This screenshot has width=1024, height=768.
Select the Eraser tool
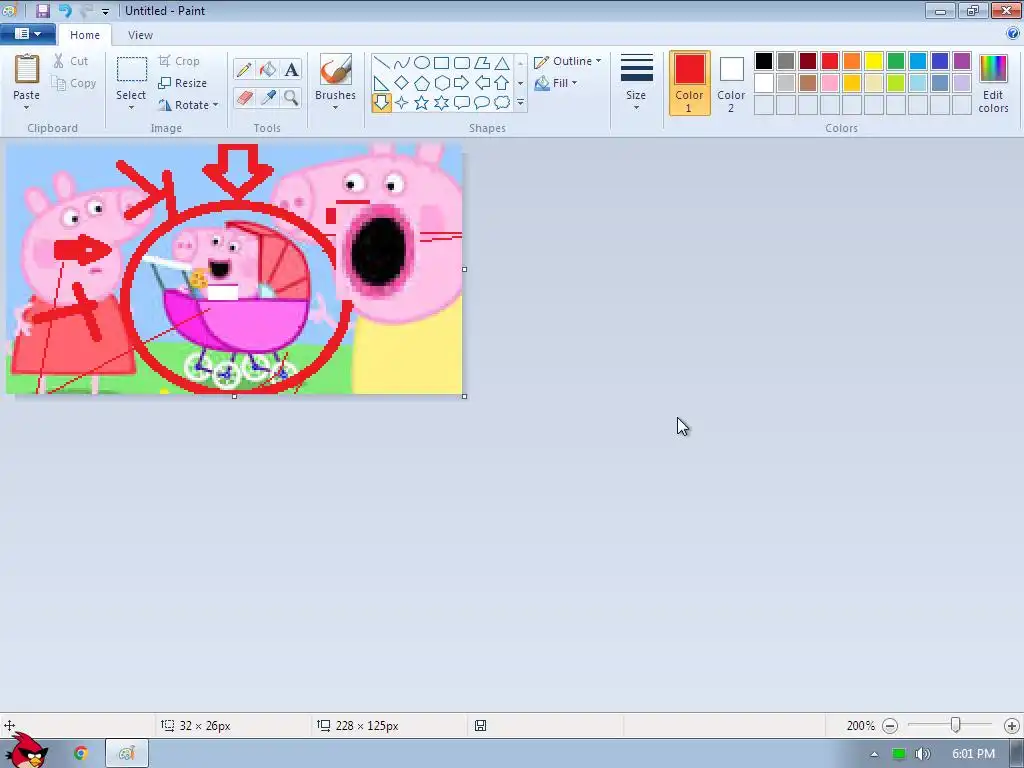[244, 97]
